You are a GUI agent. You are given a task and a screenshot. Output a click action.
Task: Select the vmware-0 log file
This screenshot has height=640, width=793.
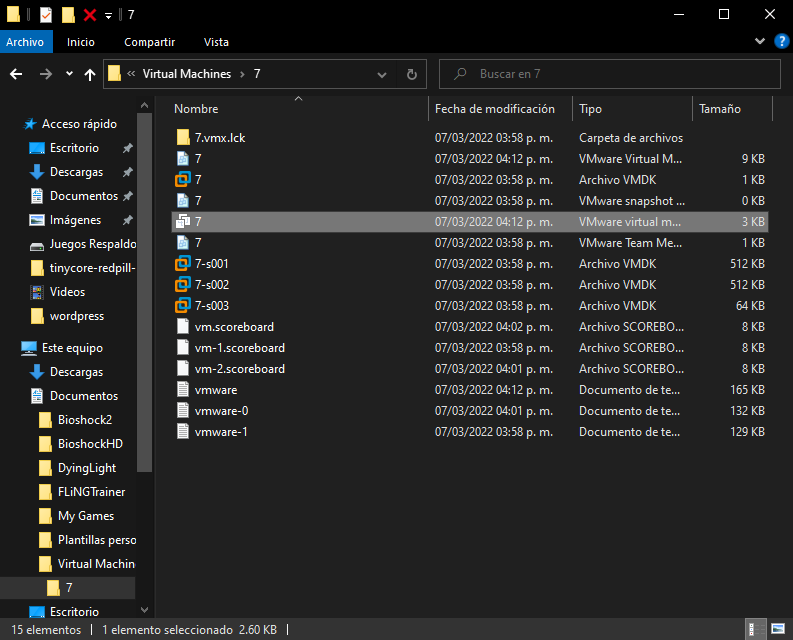(222, 411)
